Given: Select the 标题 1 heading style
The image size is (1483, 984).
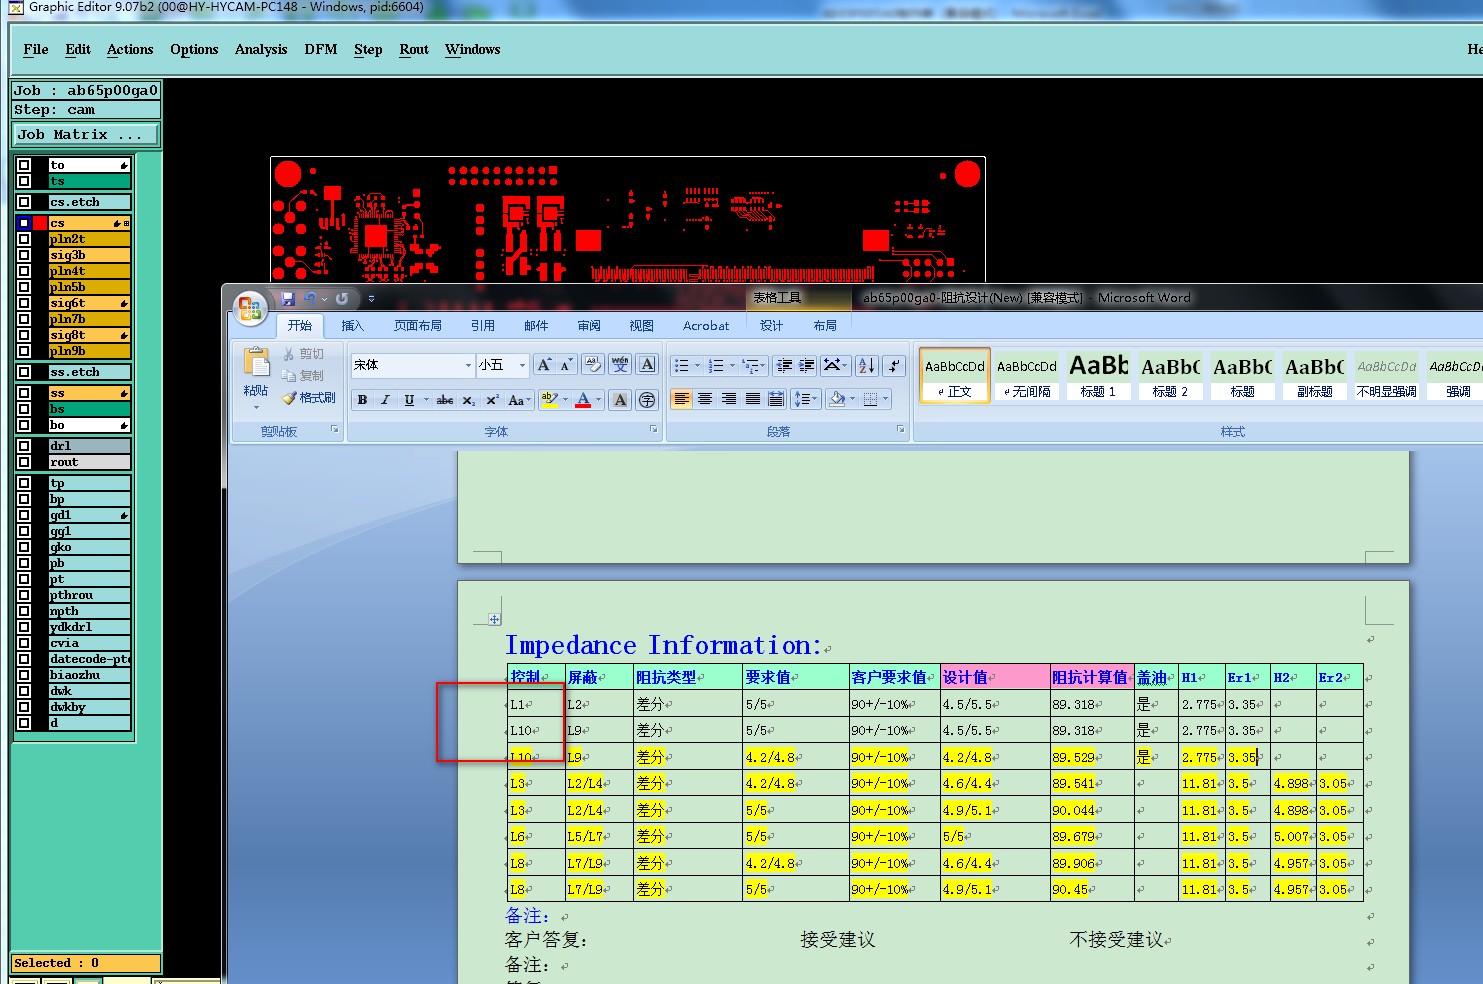Looking at the screenshot, I should (x=1099, y=375).
